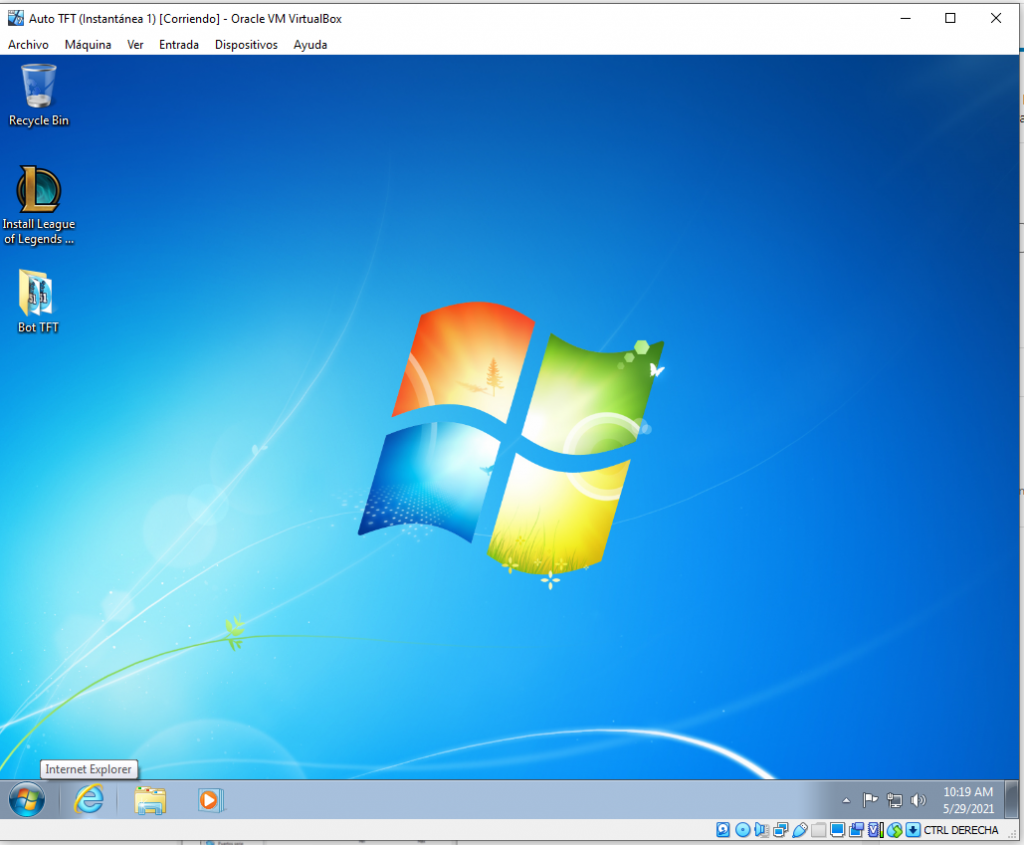Open the volume speaker control
The width and height of the screenshot is (1024, 845).
pyautogui.click(x=918, y=800)
